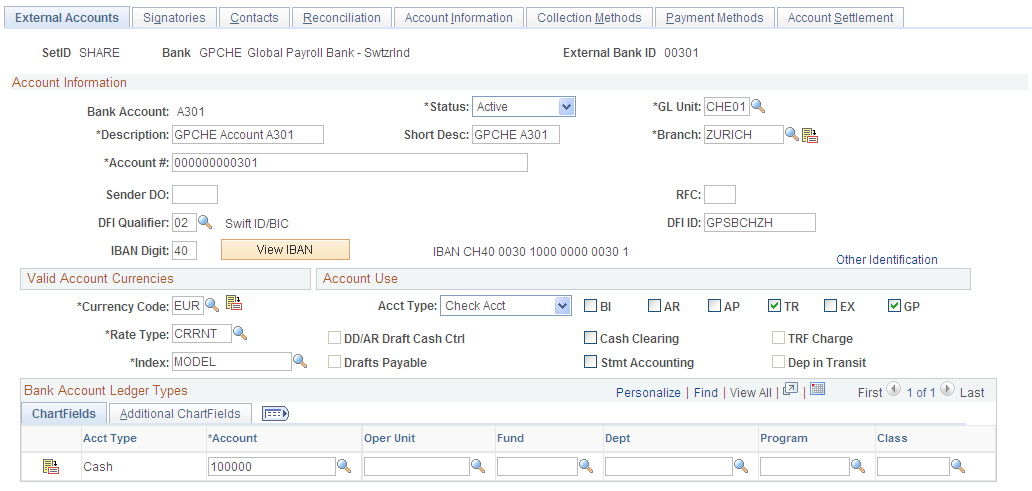Open the Acct Type dropdown

click(505, 305)
